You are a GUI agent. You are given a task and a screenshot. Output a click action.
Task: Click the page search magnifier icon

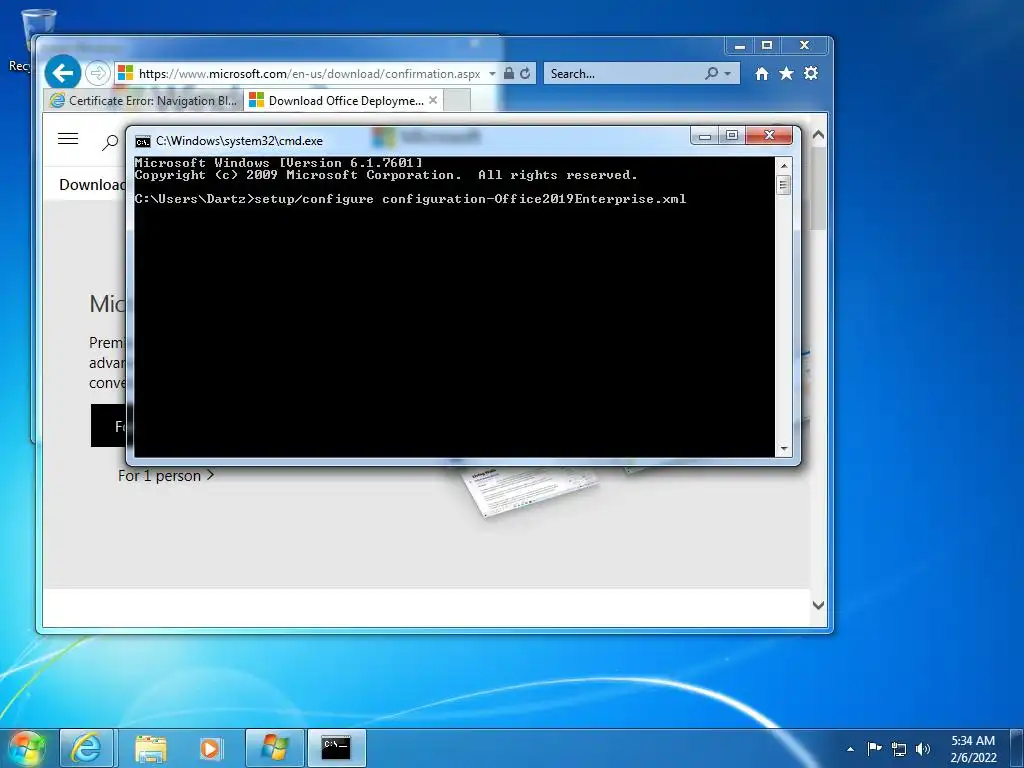[110, 142]
